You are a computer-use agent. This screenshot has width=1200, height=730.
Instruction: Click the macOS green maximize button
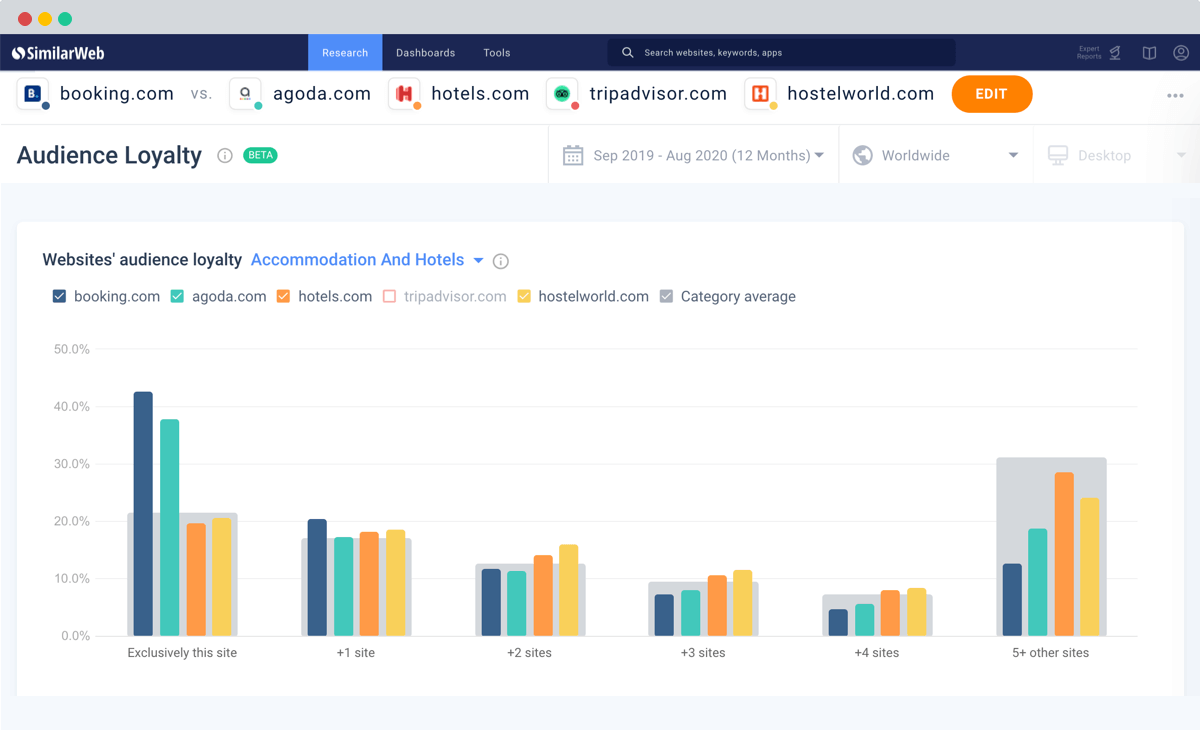click(65, 19)
